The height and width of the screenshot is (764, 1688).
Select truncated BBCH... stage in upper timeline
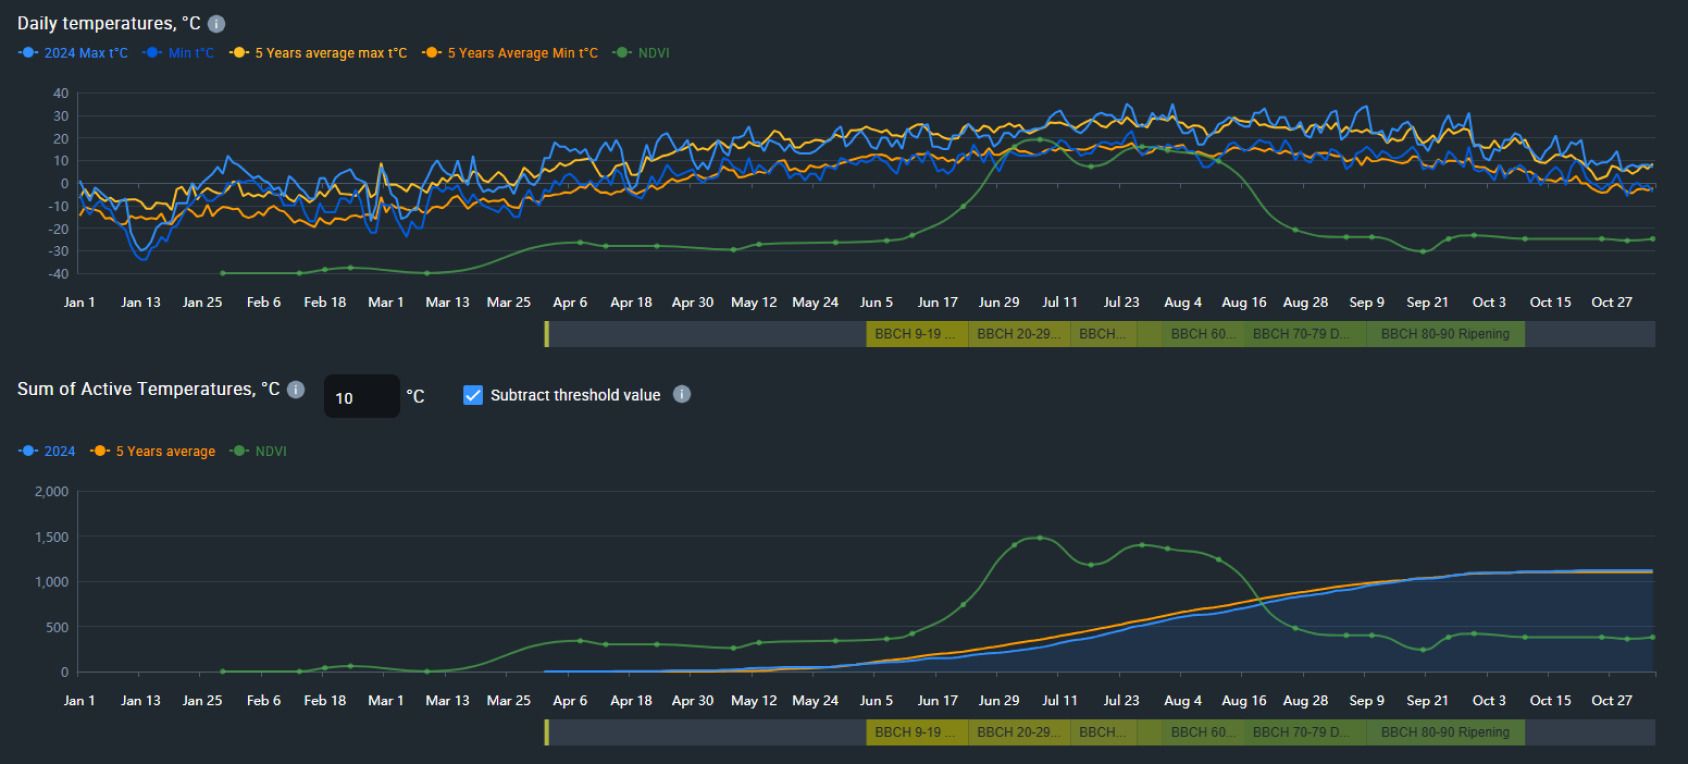tap(1104, 334)
